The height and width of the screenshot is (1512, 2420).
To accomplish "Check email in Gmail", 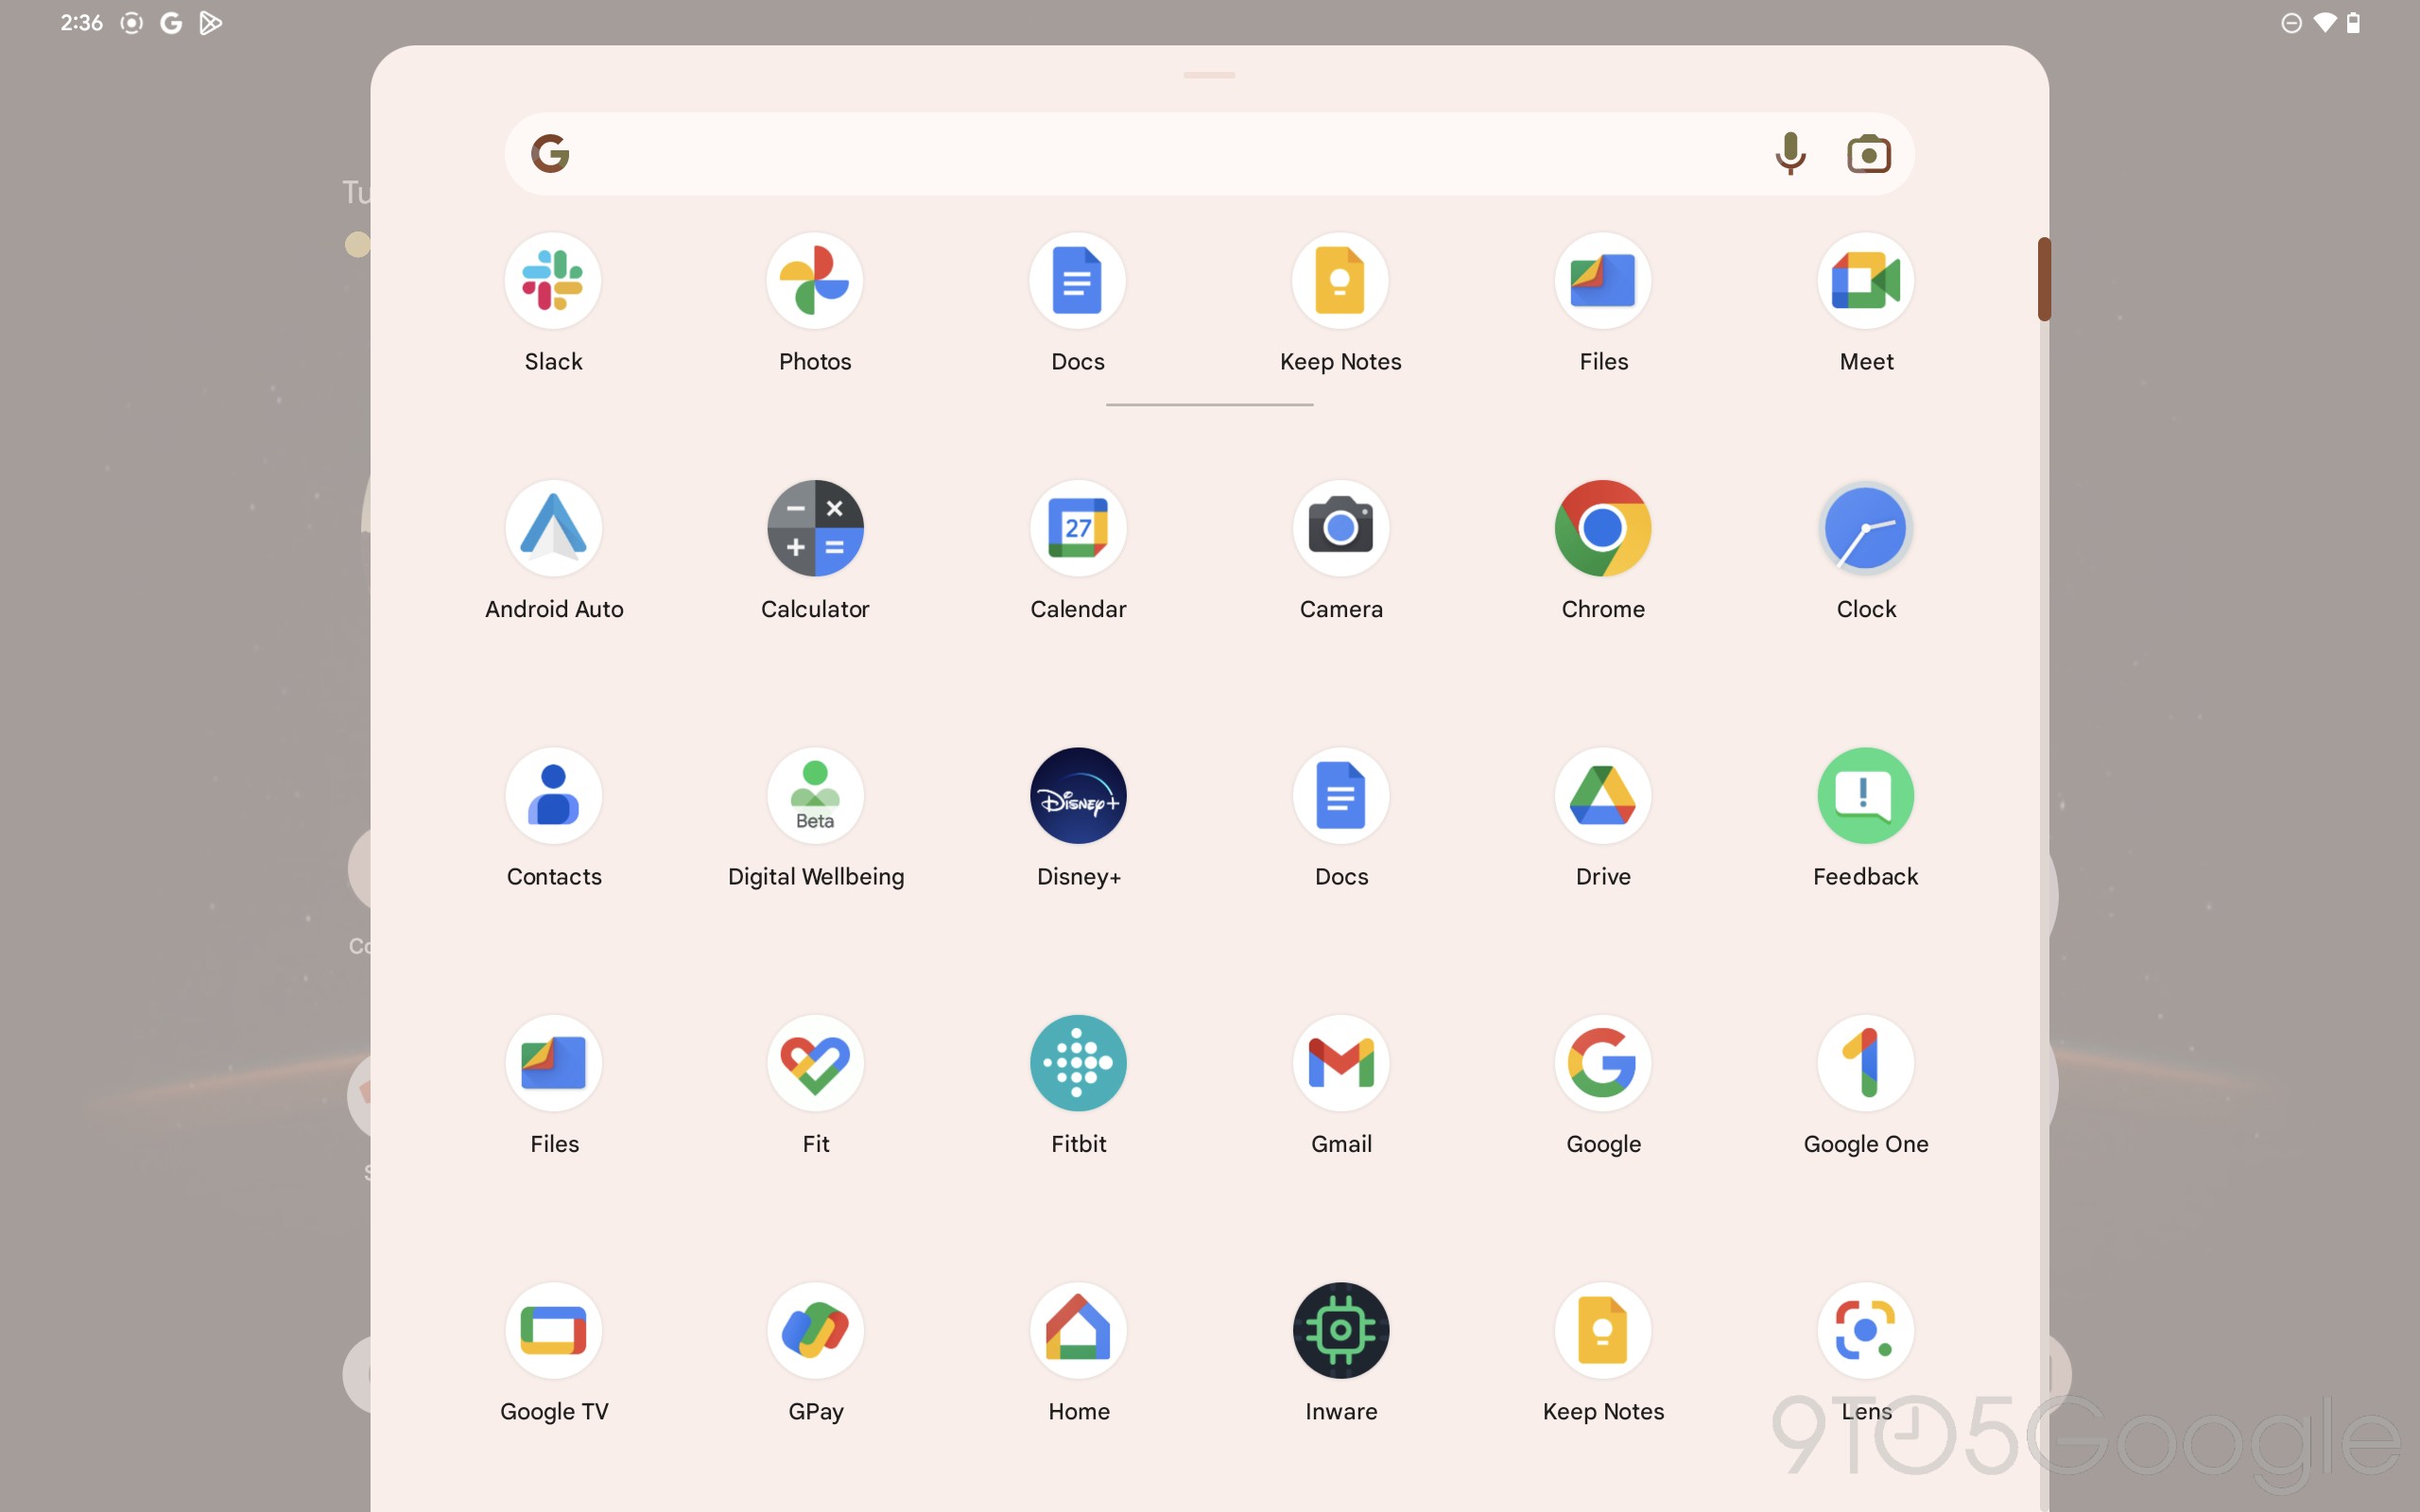I will (1340, 1063).
